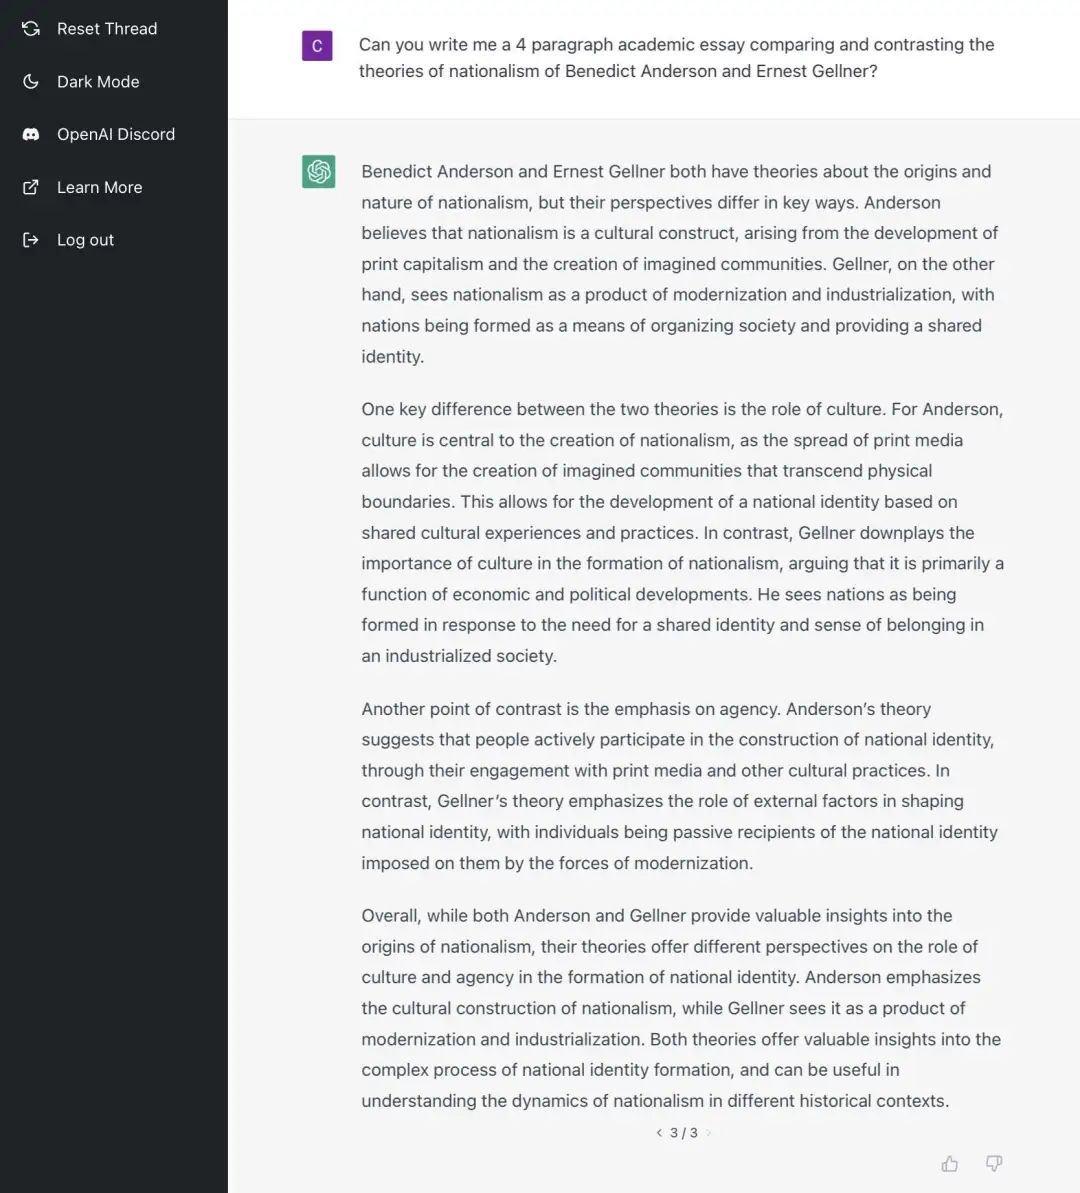The image size is (1080, 1193).
Task: Click the Discord logo icon
Action: coord(31,134)
